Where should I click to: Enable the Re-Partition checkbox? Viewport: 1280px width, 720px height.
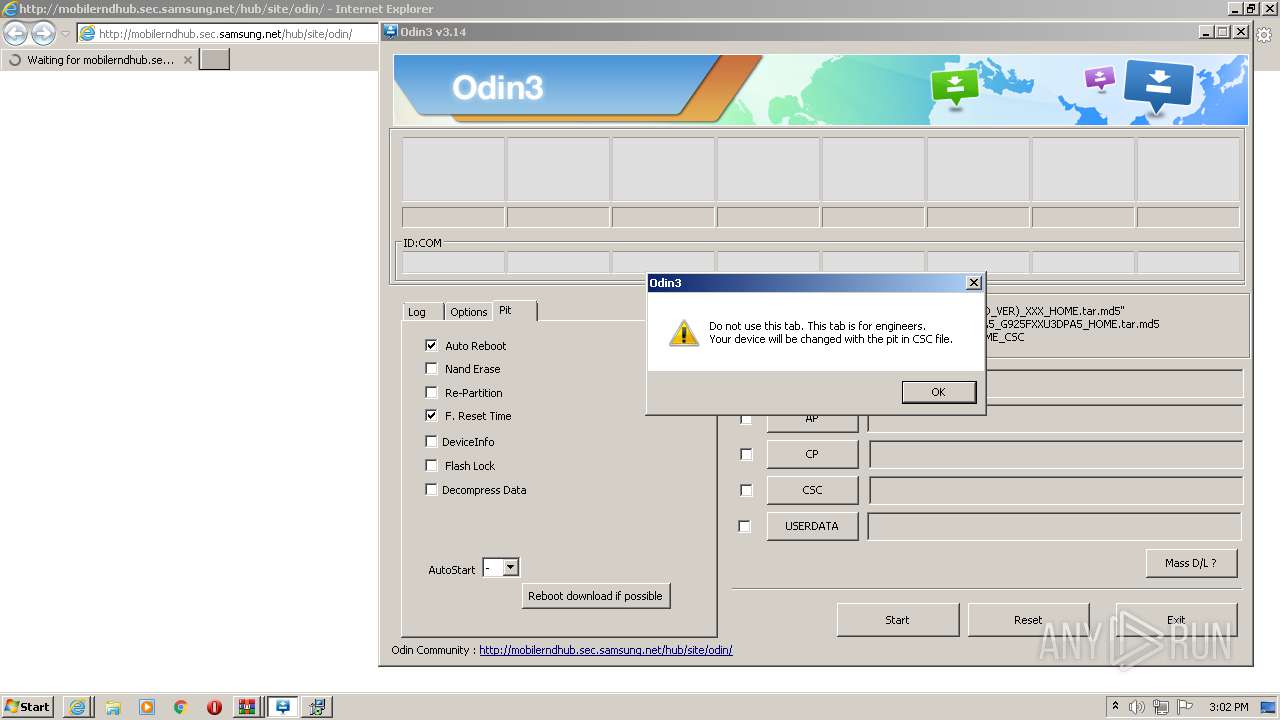click(x=431, y=392)
